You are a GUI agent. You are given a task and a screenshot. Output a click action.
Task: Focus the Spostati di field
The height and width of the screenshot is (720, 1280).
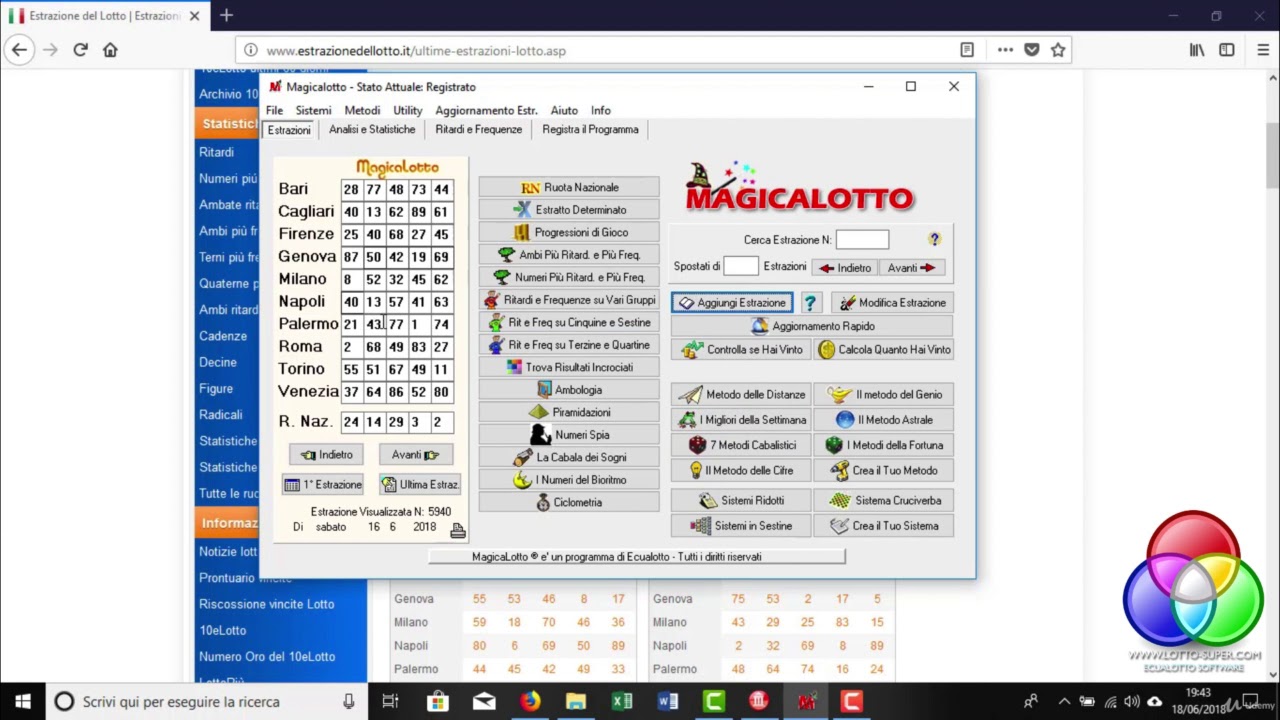click(x=741, y=266)
